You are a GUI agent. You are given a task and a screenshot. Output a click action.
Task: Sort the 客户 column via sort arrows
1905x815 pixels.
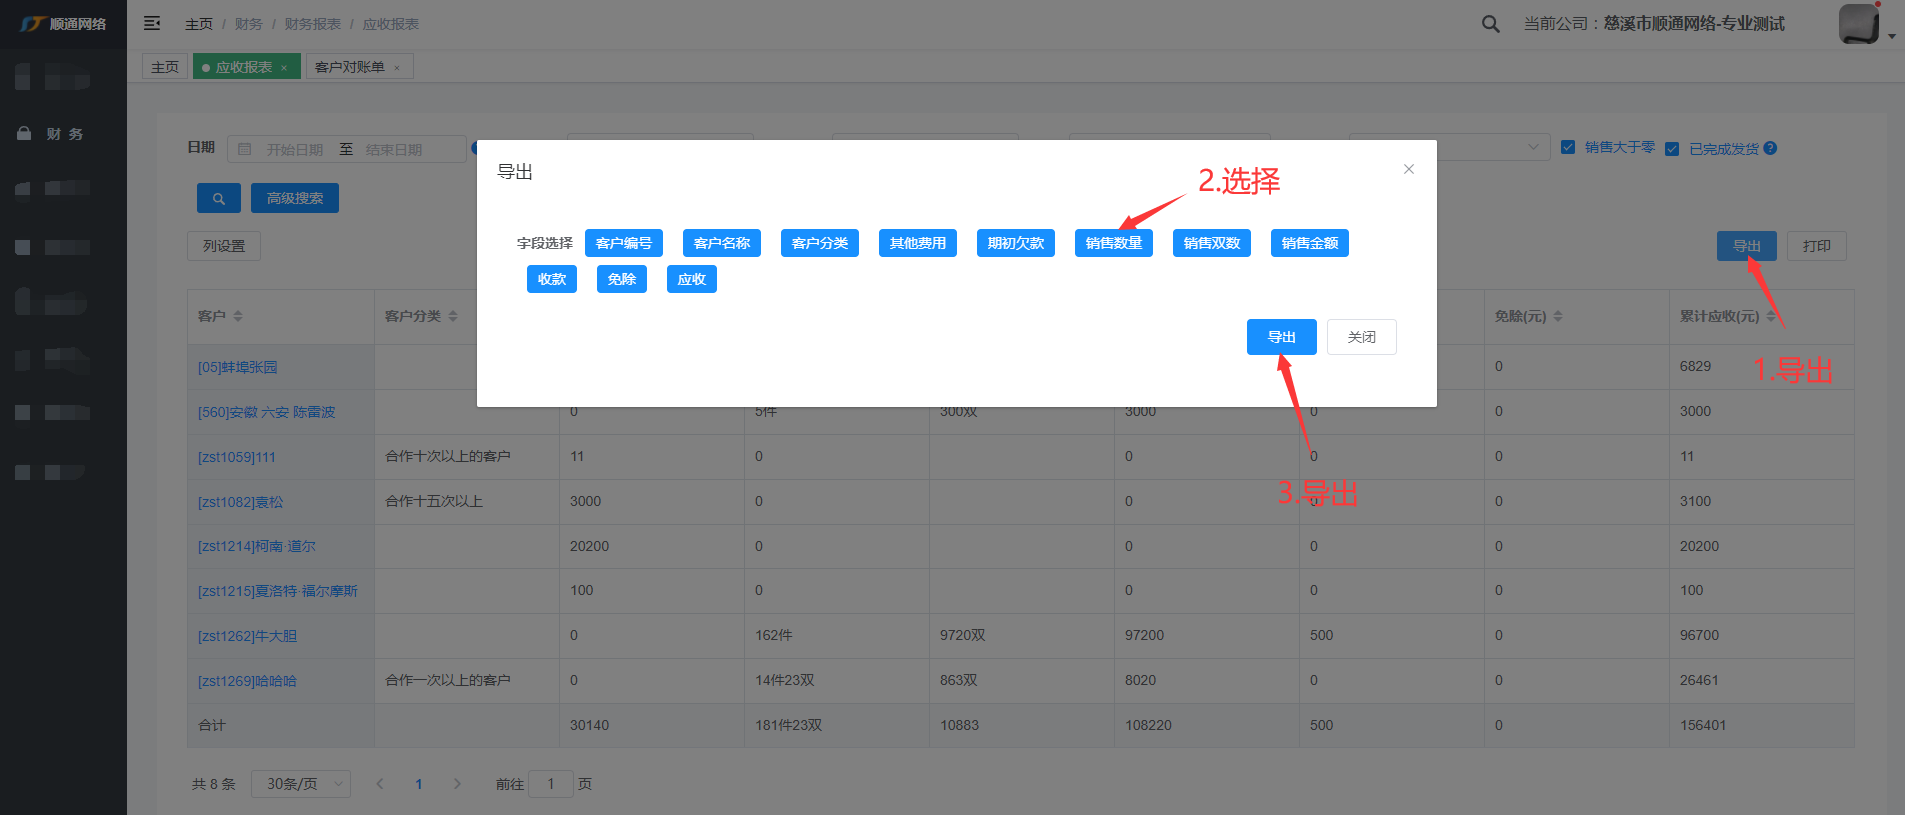point(238,316)
